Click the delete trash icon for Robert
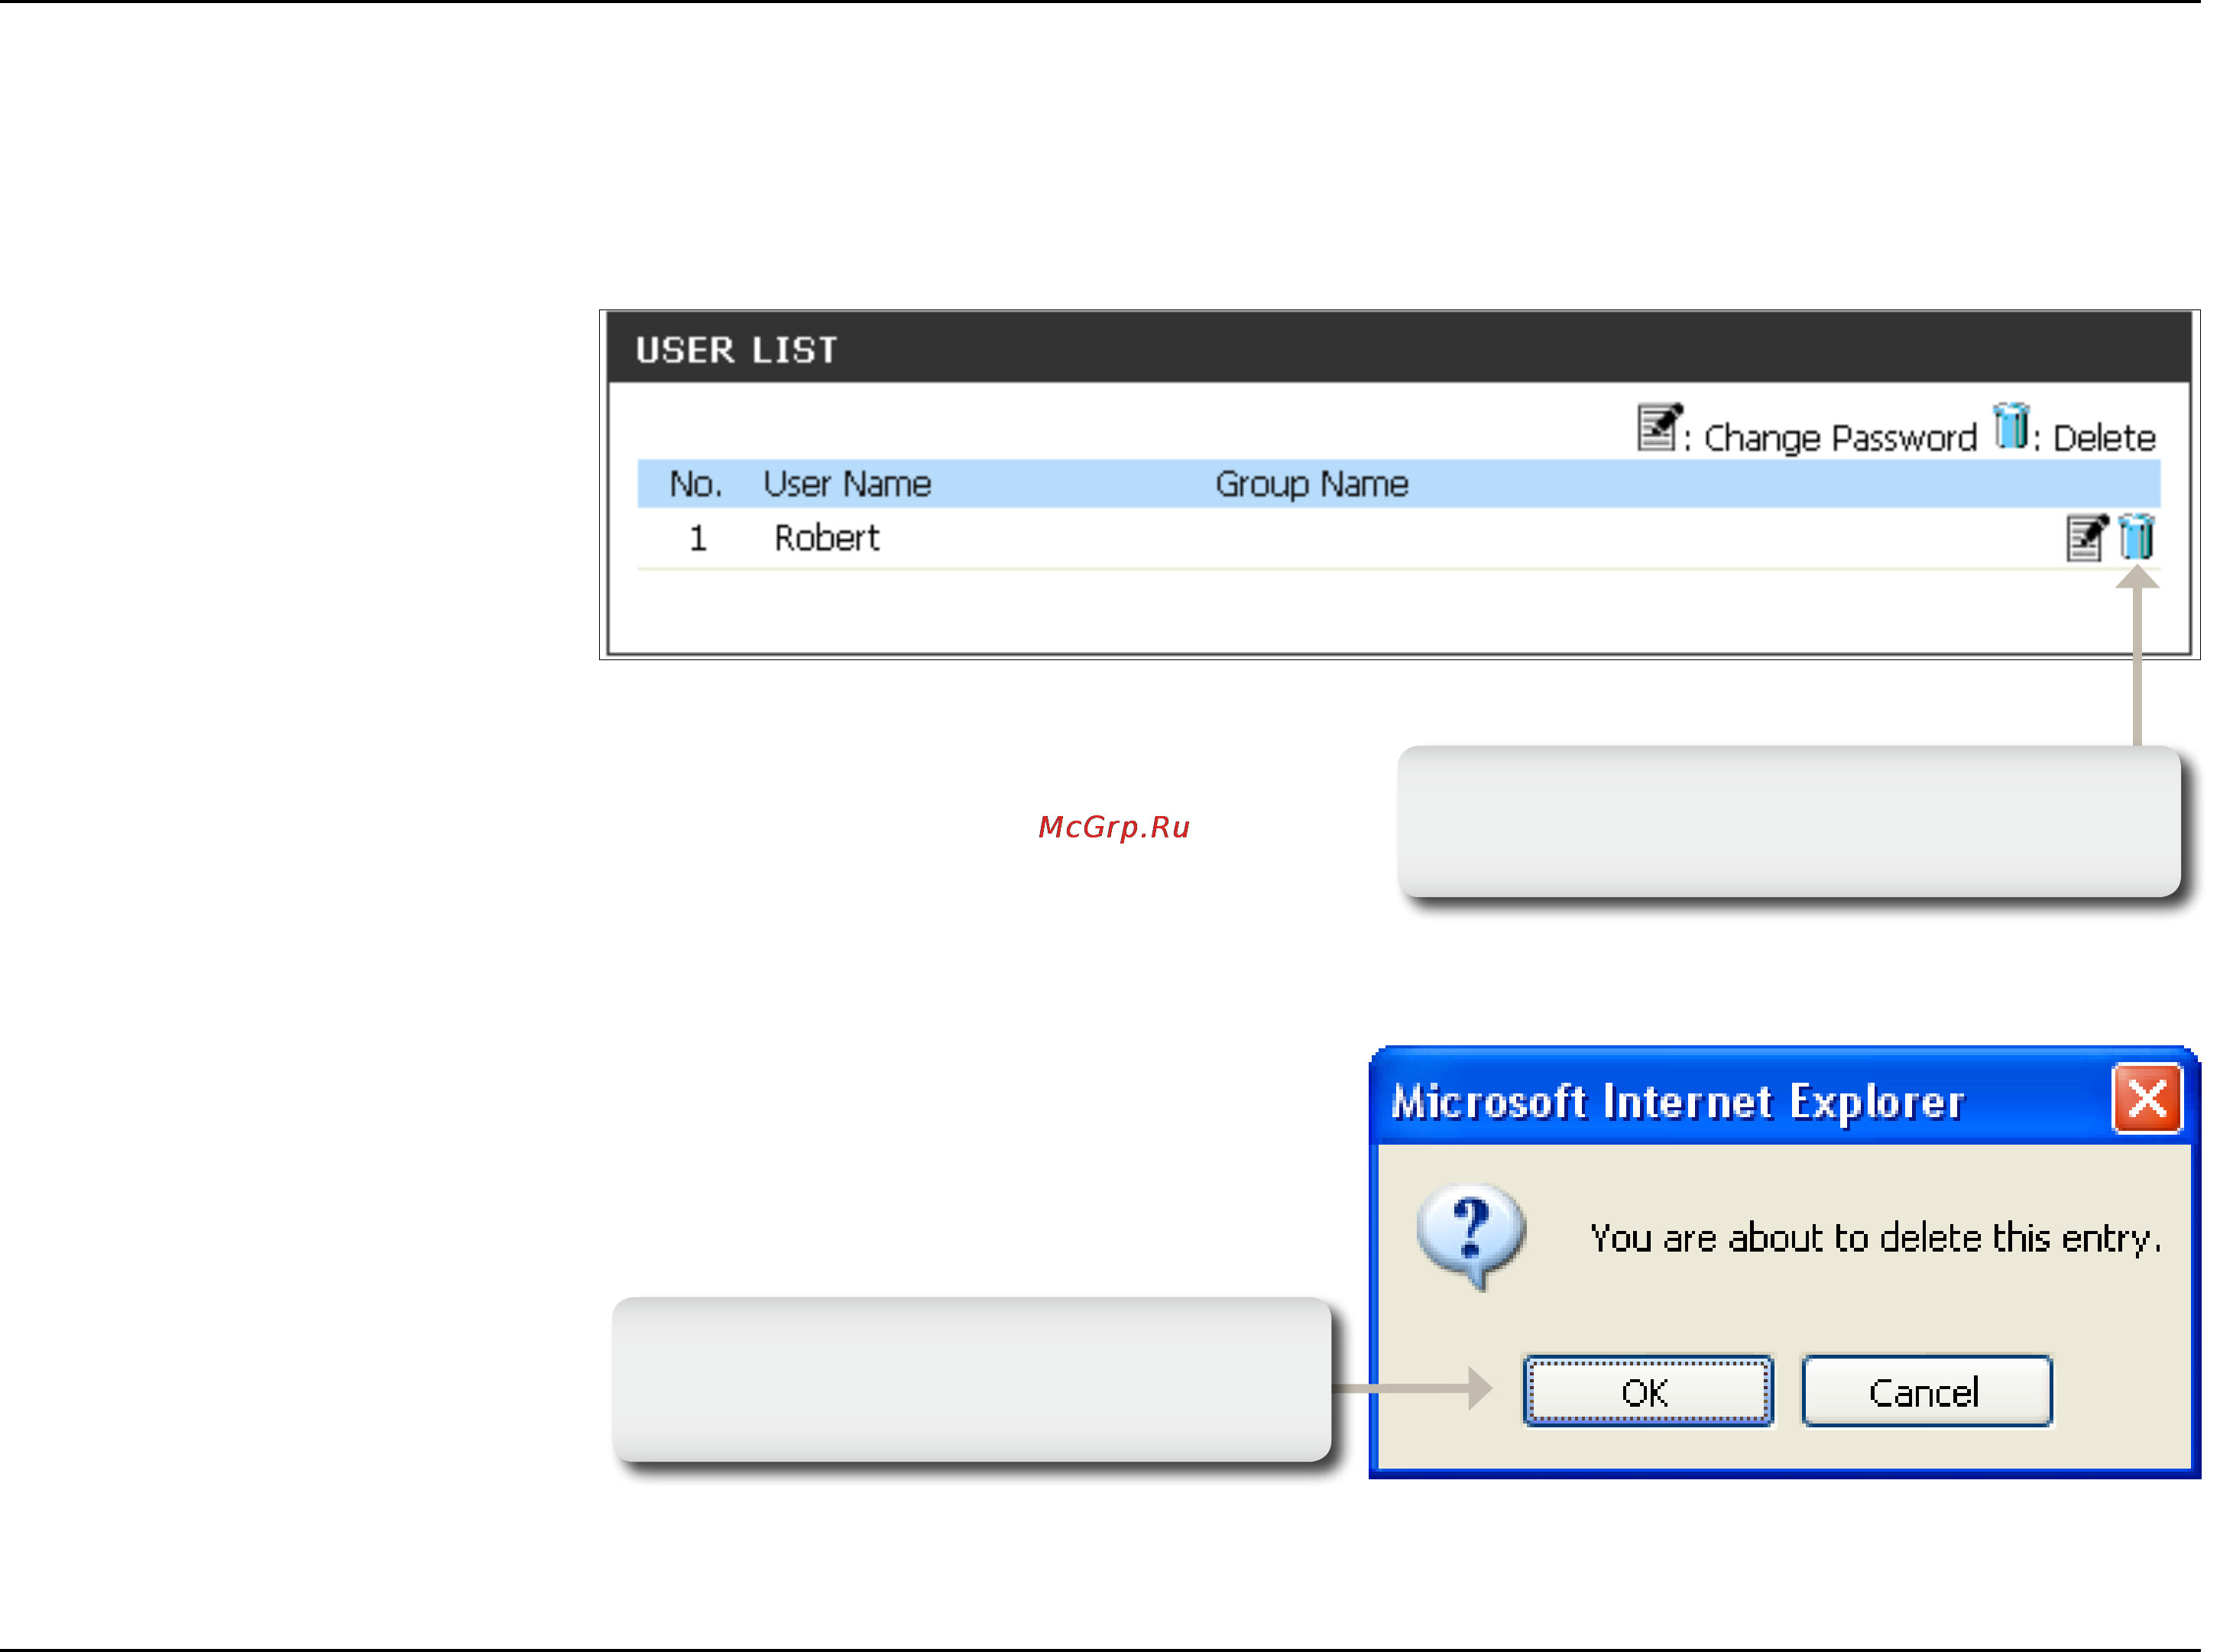Screen dimensions: 2220x1652 point(2136,537)
